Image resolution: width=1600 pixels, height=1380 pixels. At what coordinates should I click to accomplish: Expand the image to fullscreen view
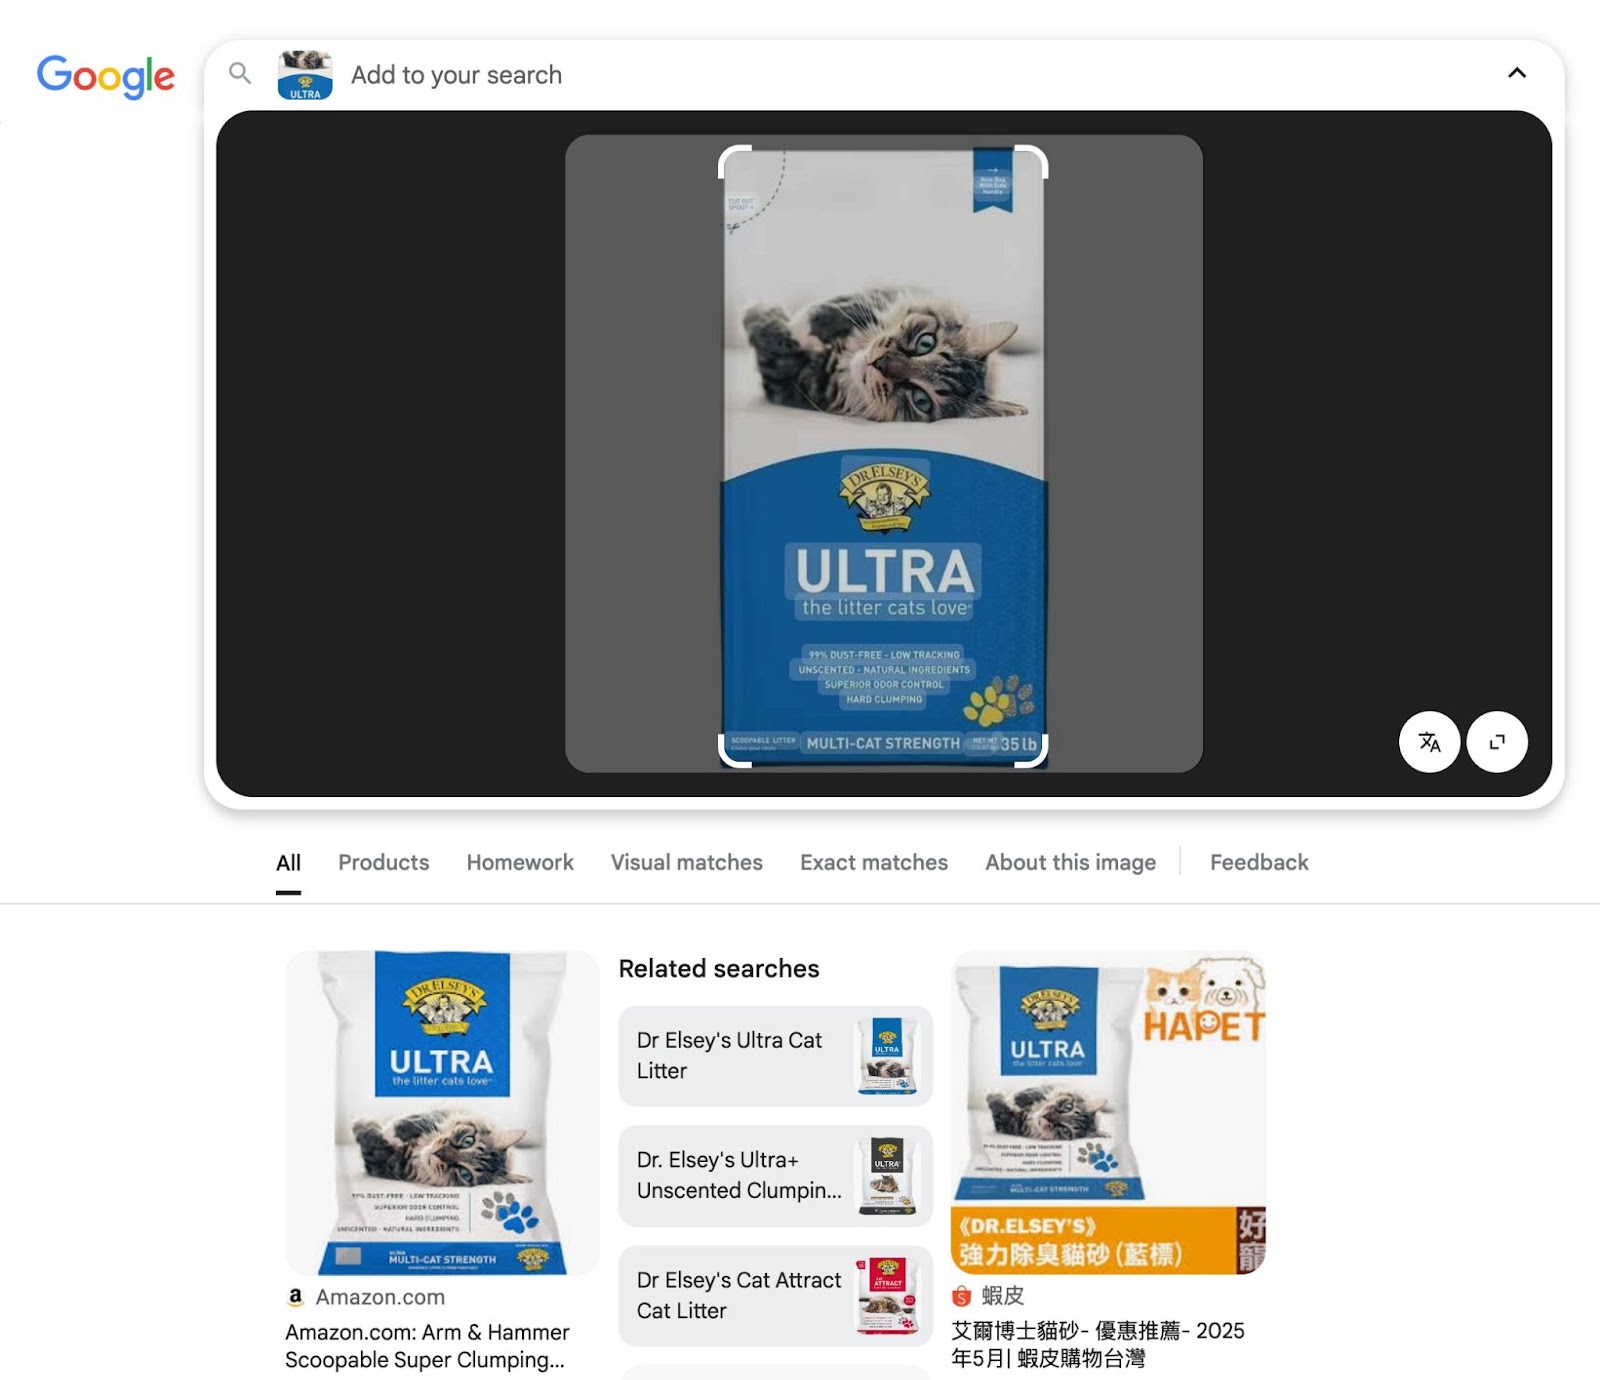[1497, 743]
